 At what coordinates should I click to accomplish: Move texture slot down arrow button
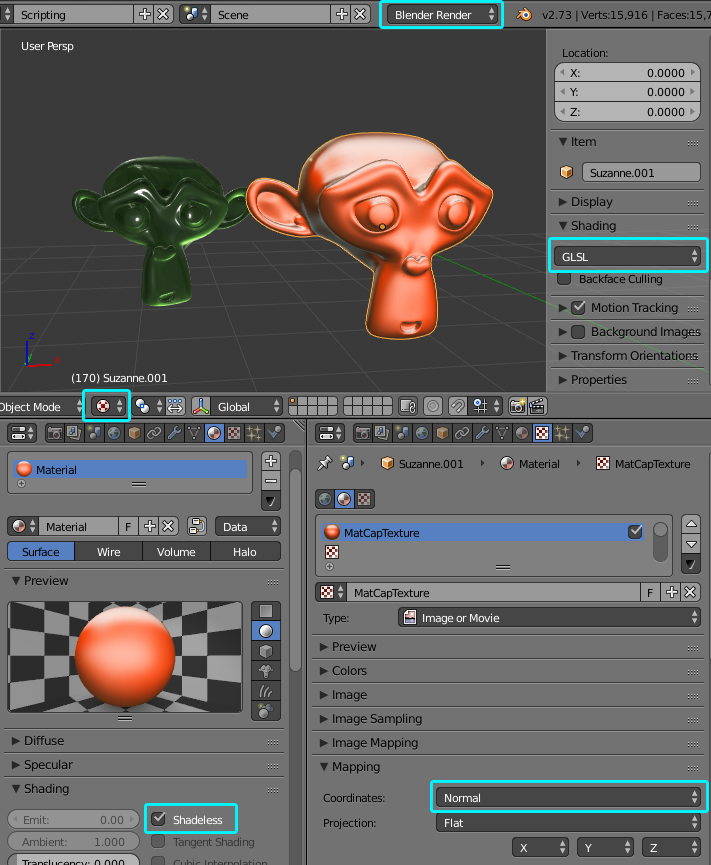tap(691, 544)
